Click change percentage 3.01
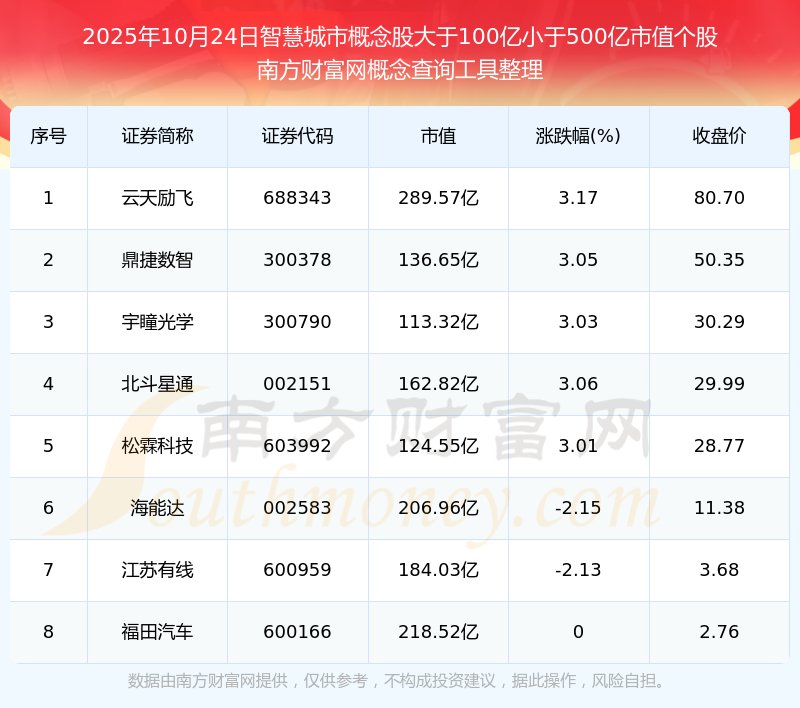The image size is (800, 708). (578, 446)
